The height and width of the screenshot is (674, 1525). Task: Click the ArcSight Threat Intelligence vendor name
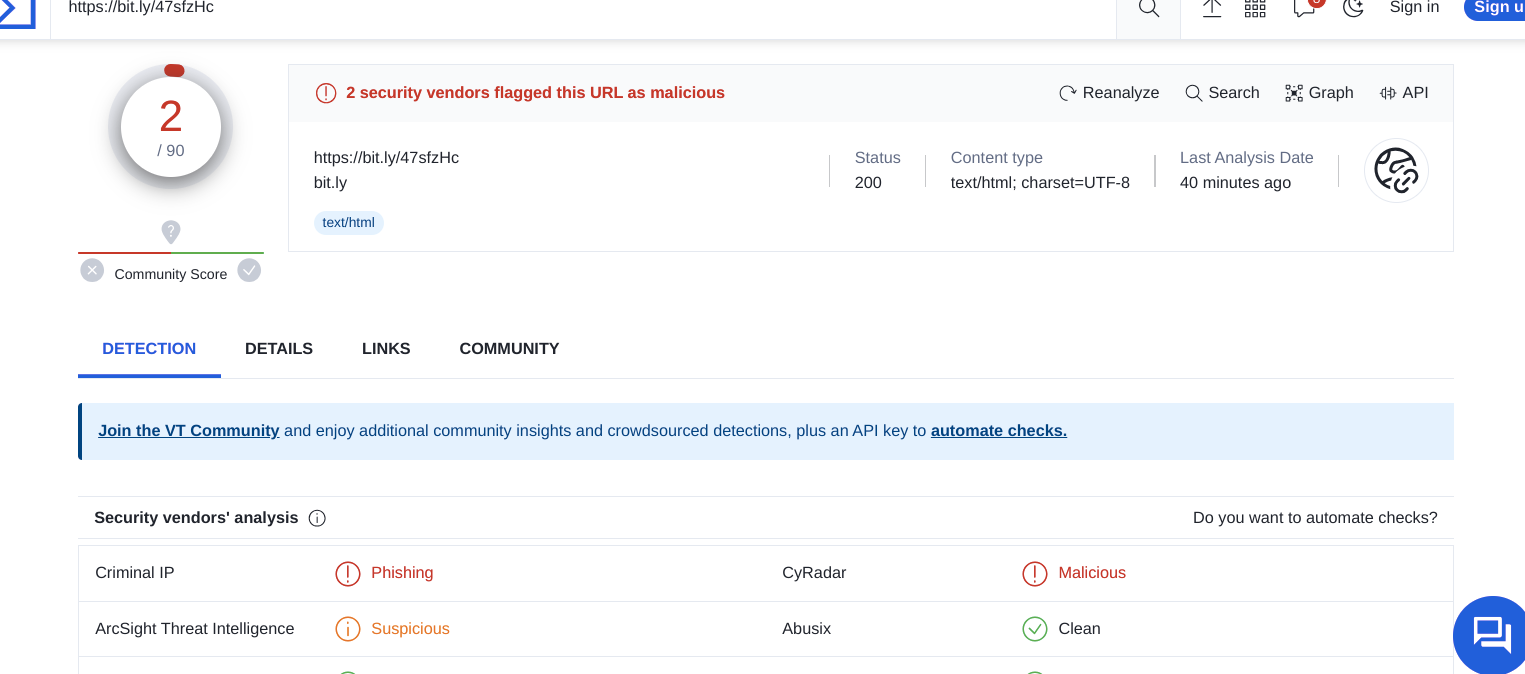click(x=195, y=629)
